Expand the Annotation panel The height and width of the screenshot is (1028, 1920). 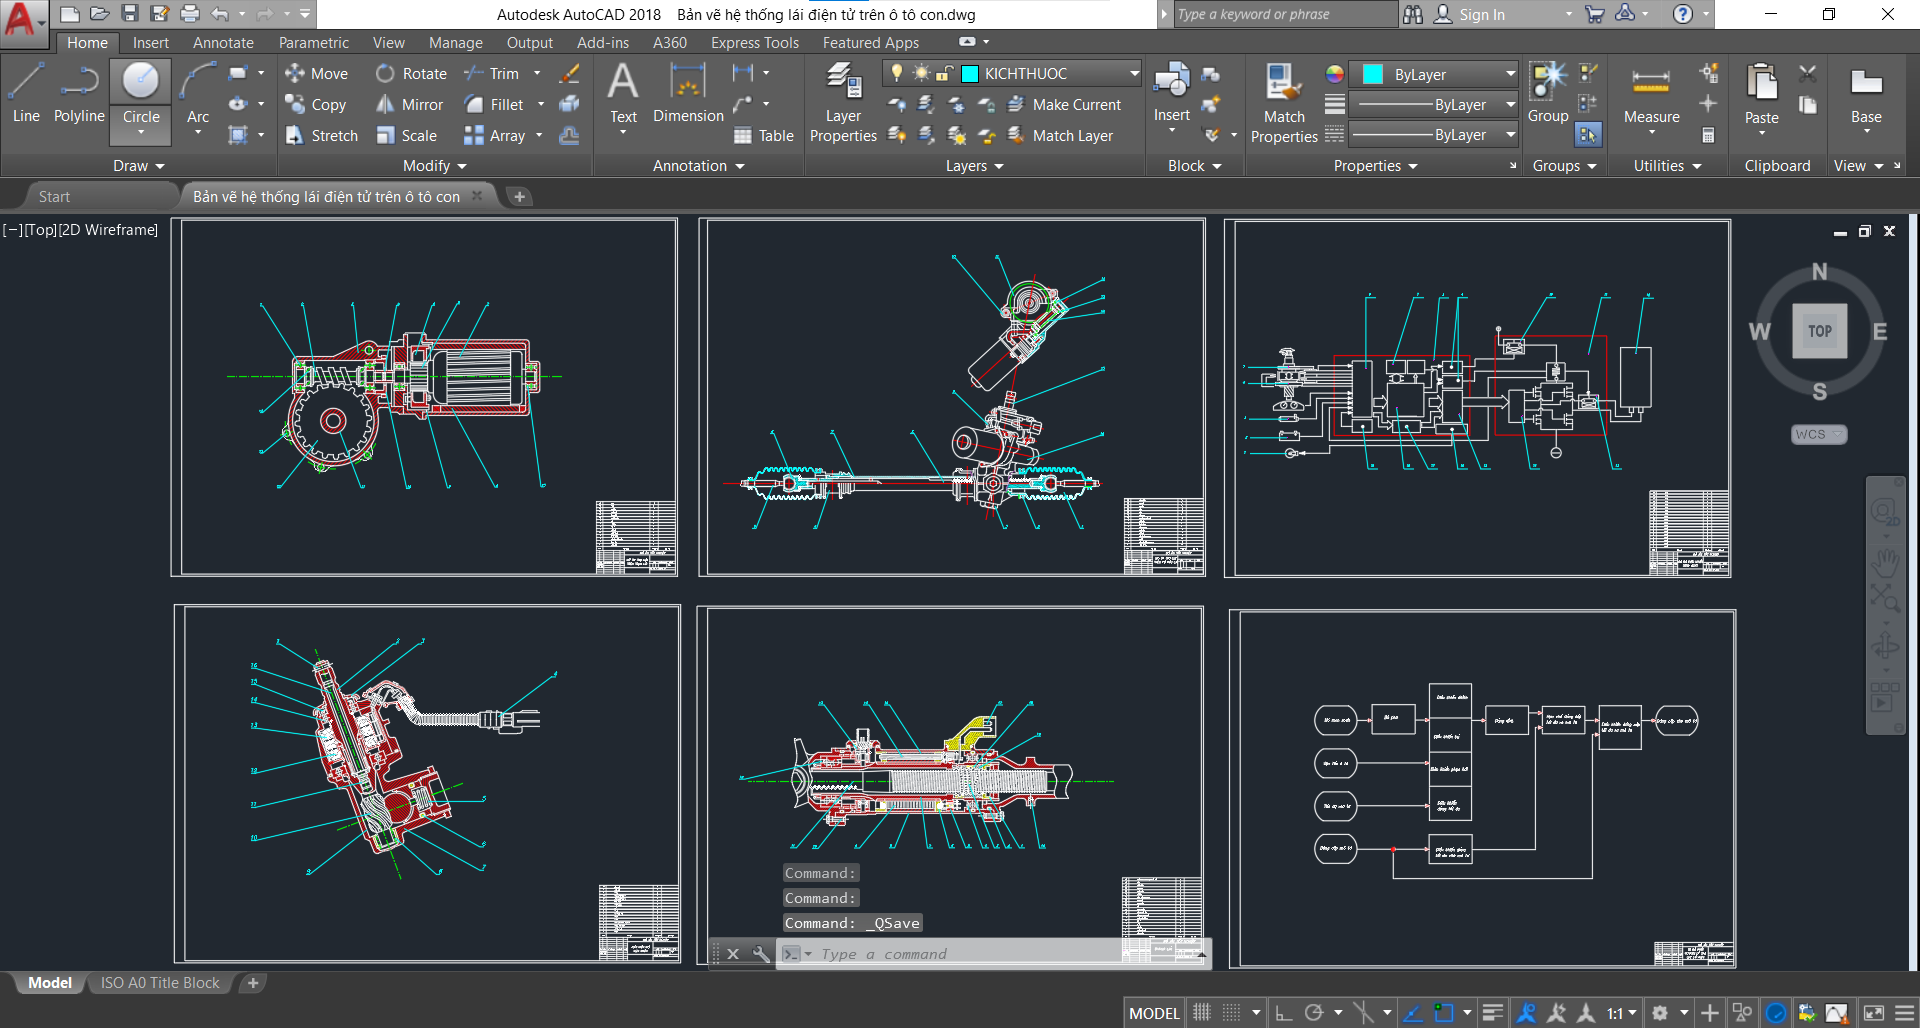[x=698, y=165]
